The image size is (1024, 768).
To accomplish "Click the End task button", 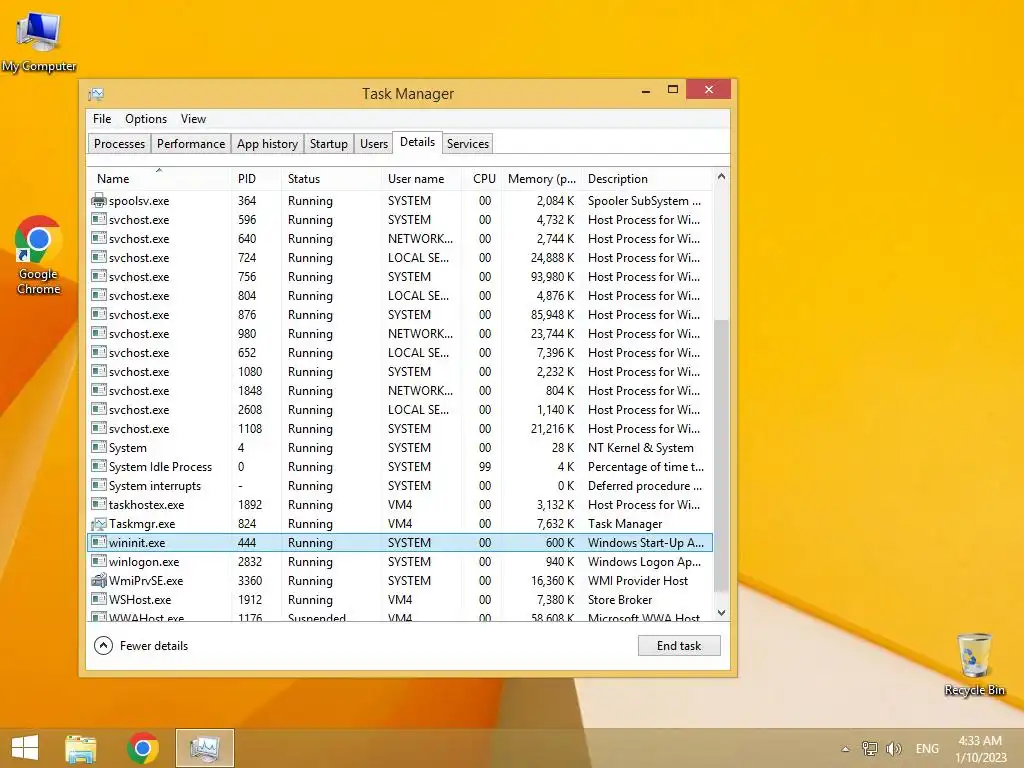I will (x=679, y=646).
